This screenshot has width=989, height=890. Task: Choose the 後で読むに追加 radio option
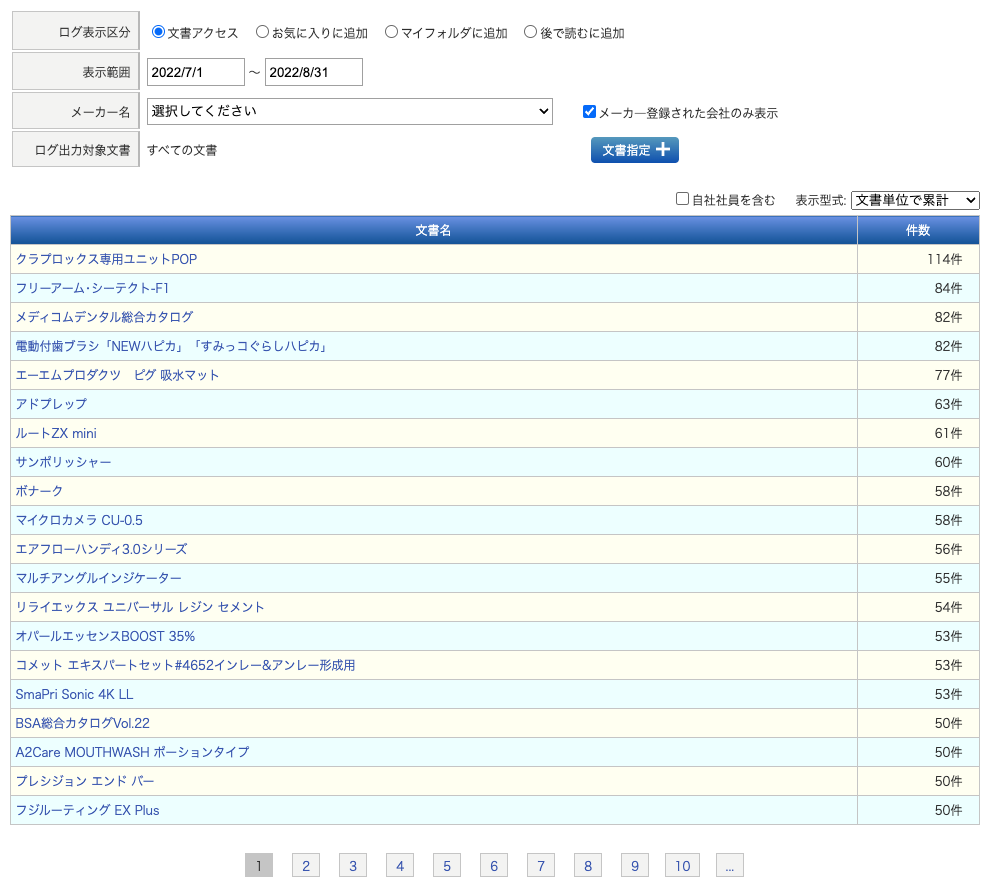(530, 32)
